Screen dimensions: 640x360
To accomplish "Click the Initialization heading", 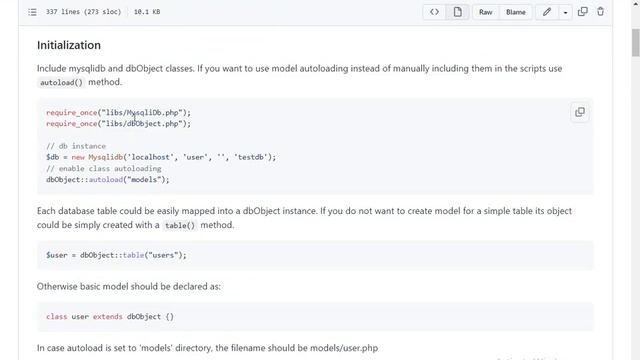I will (69, 45).
